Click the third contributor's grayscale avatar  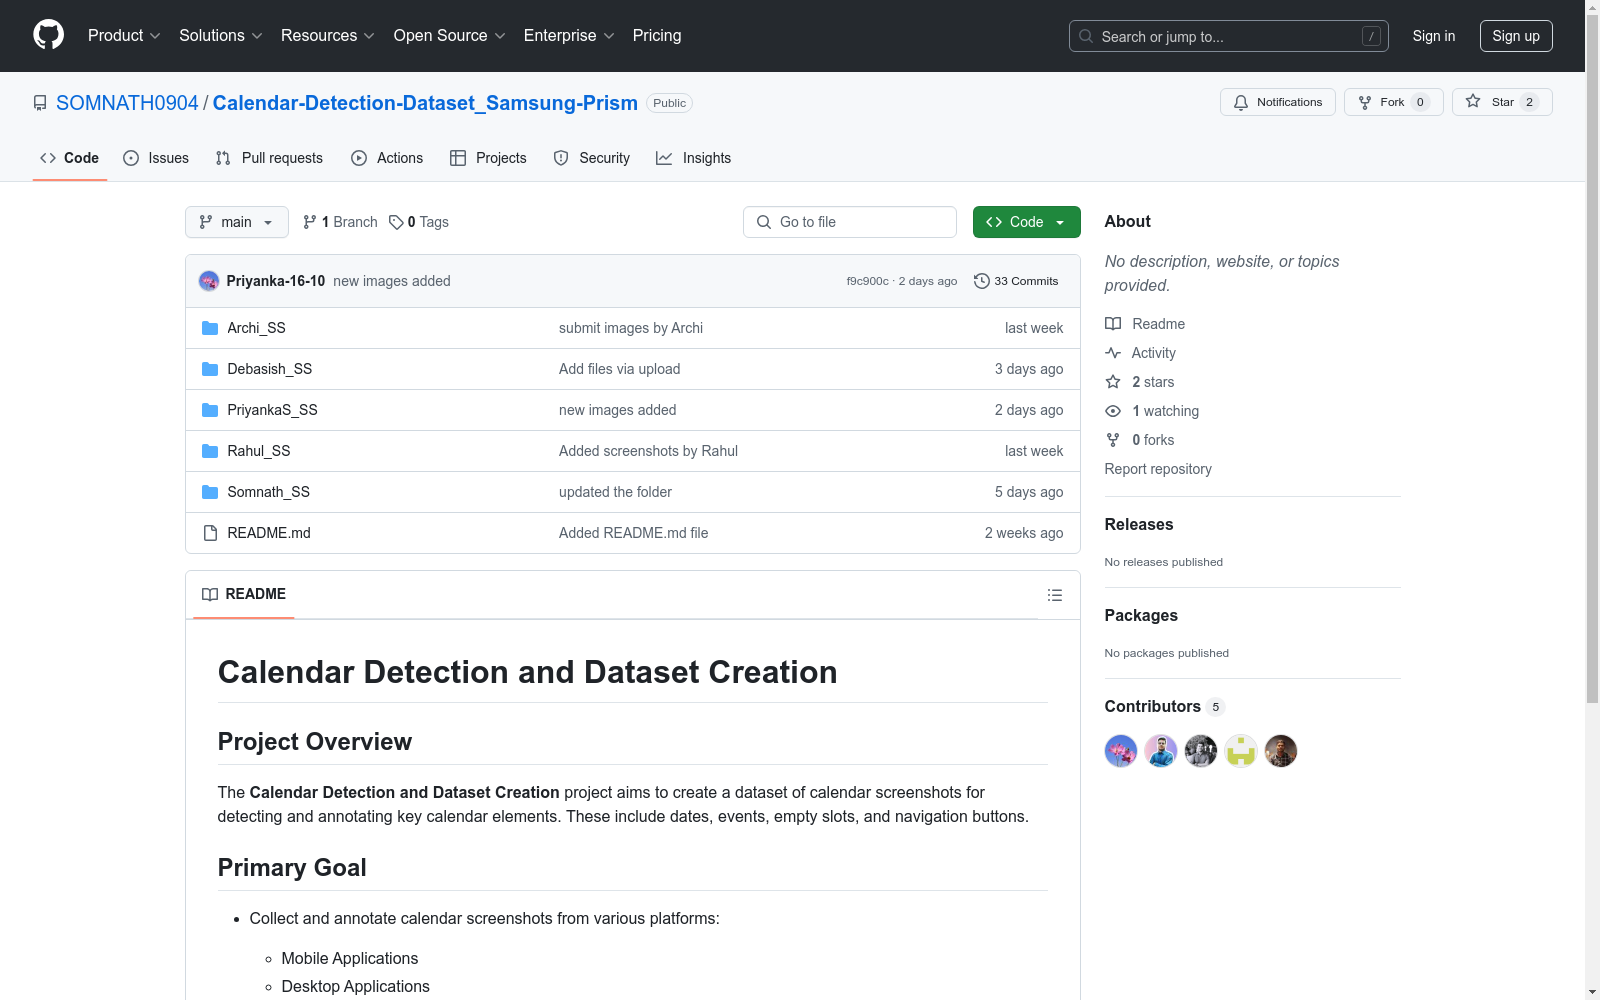[1201, 751]
